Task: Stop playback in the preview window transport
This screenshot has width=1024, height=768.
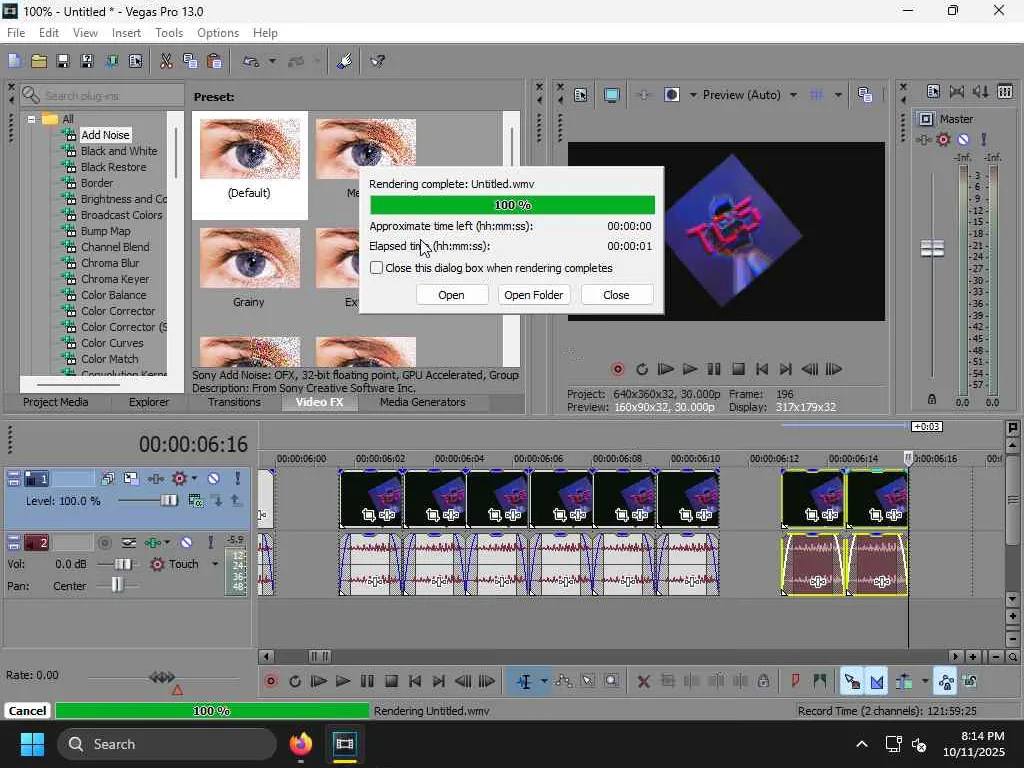Action: pyautogui.click(x=738, y=370)
